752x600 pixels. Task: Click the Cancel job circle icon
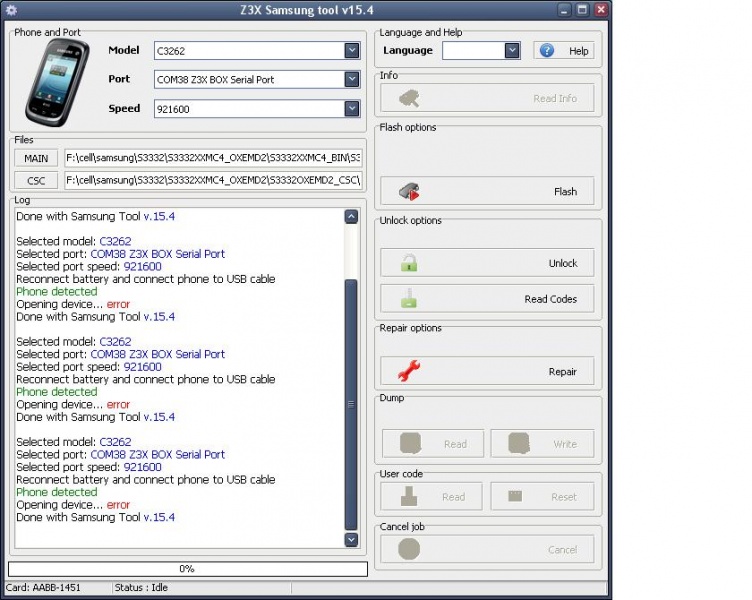point(409,549)
